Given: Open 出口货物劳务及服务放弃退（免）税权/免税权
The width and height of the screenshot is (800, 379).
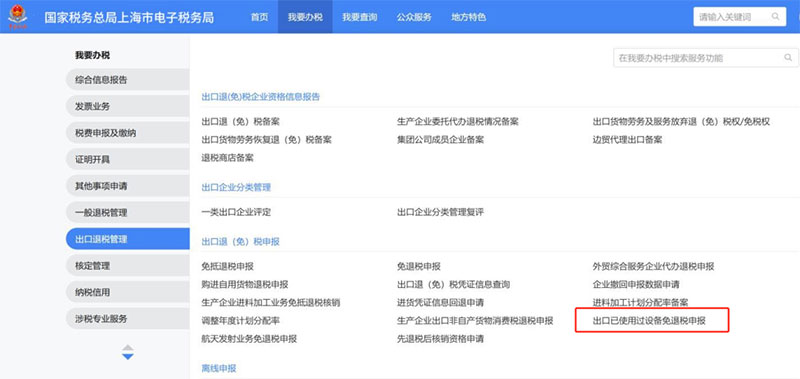Looking at the screenshot, I should pyautogui.click(x=681, y=121).
